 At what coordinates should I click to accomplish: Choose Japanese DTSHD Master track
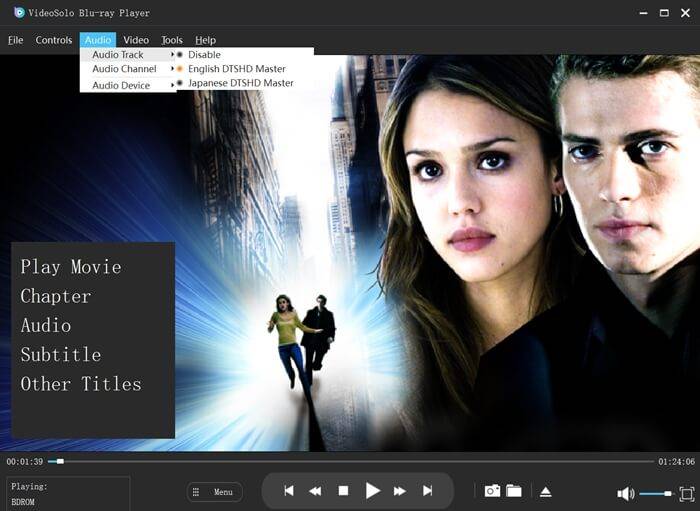[x=240, y=83]
